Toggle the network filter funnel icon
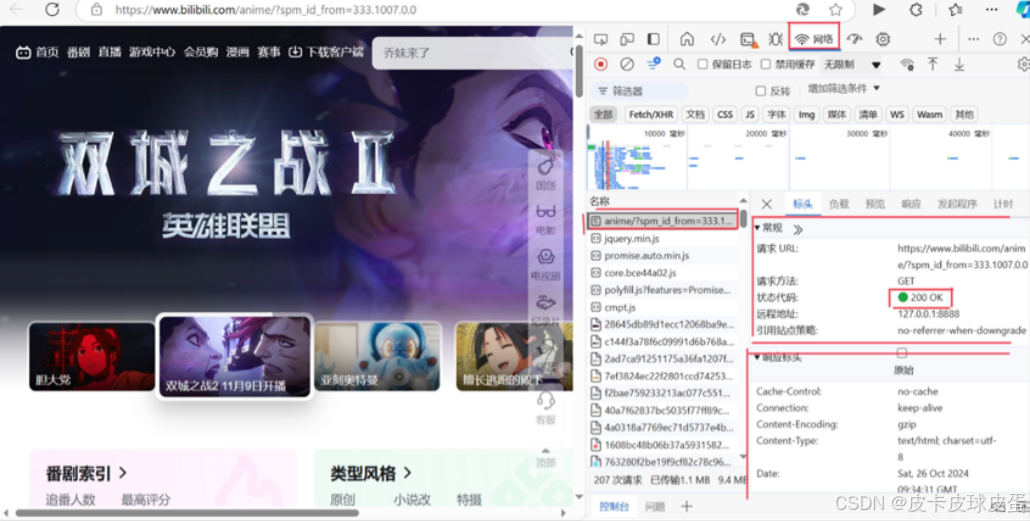 tap(653, 64)
